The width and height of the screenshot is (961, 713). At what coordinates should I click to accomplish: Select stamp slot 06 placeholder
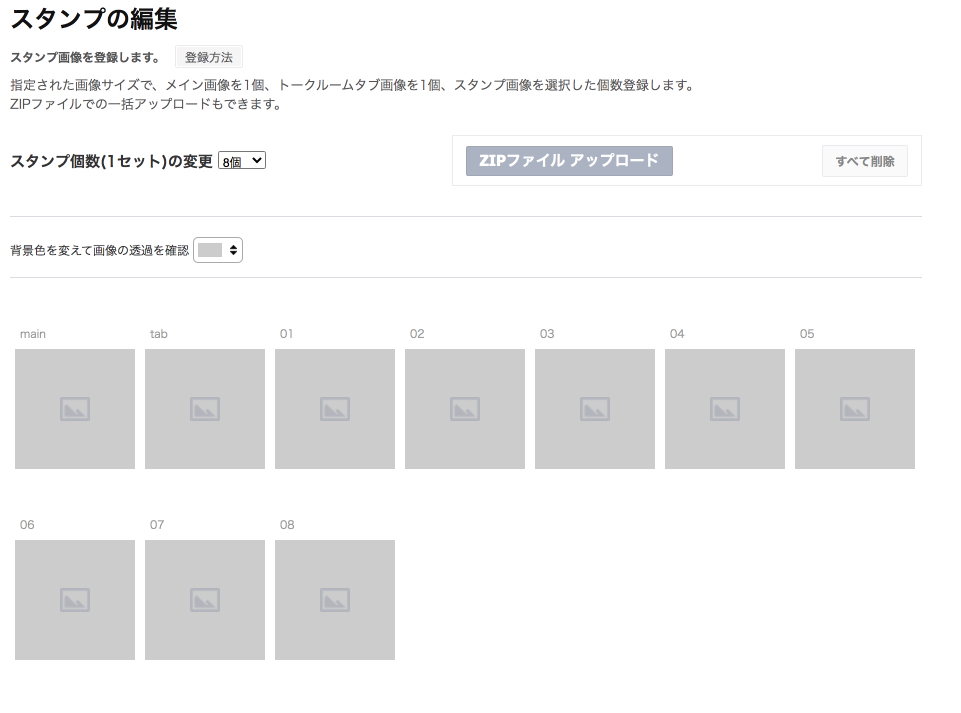point(75,600)
